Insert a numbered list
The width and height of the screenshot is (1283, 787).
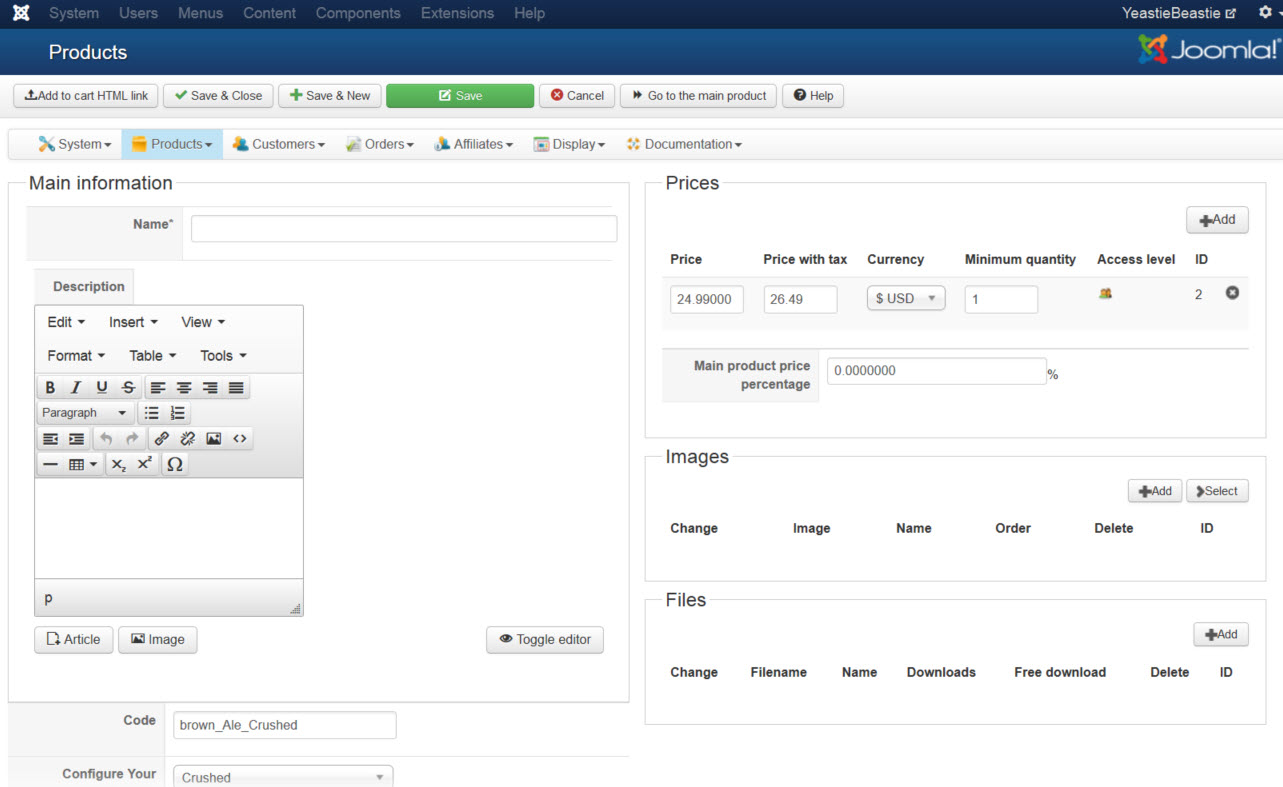click(177, 413)
